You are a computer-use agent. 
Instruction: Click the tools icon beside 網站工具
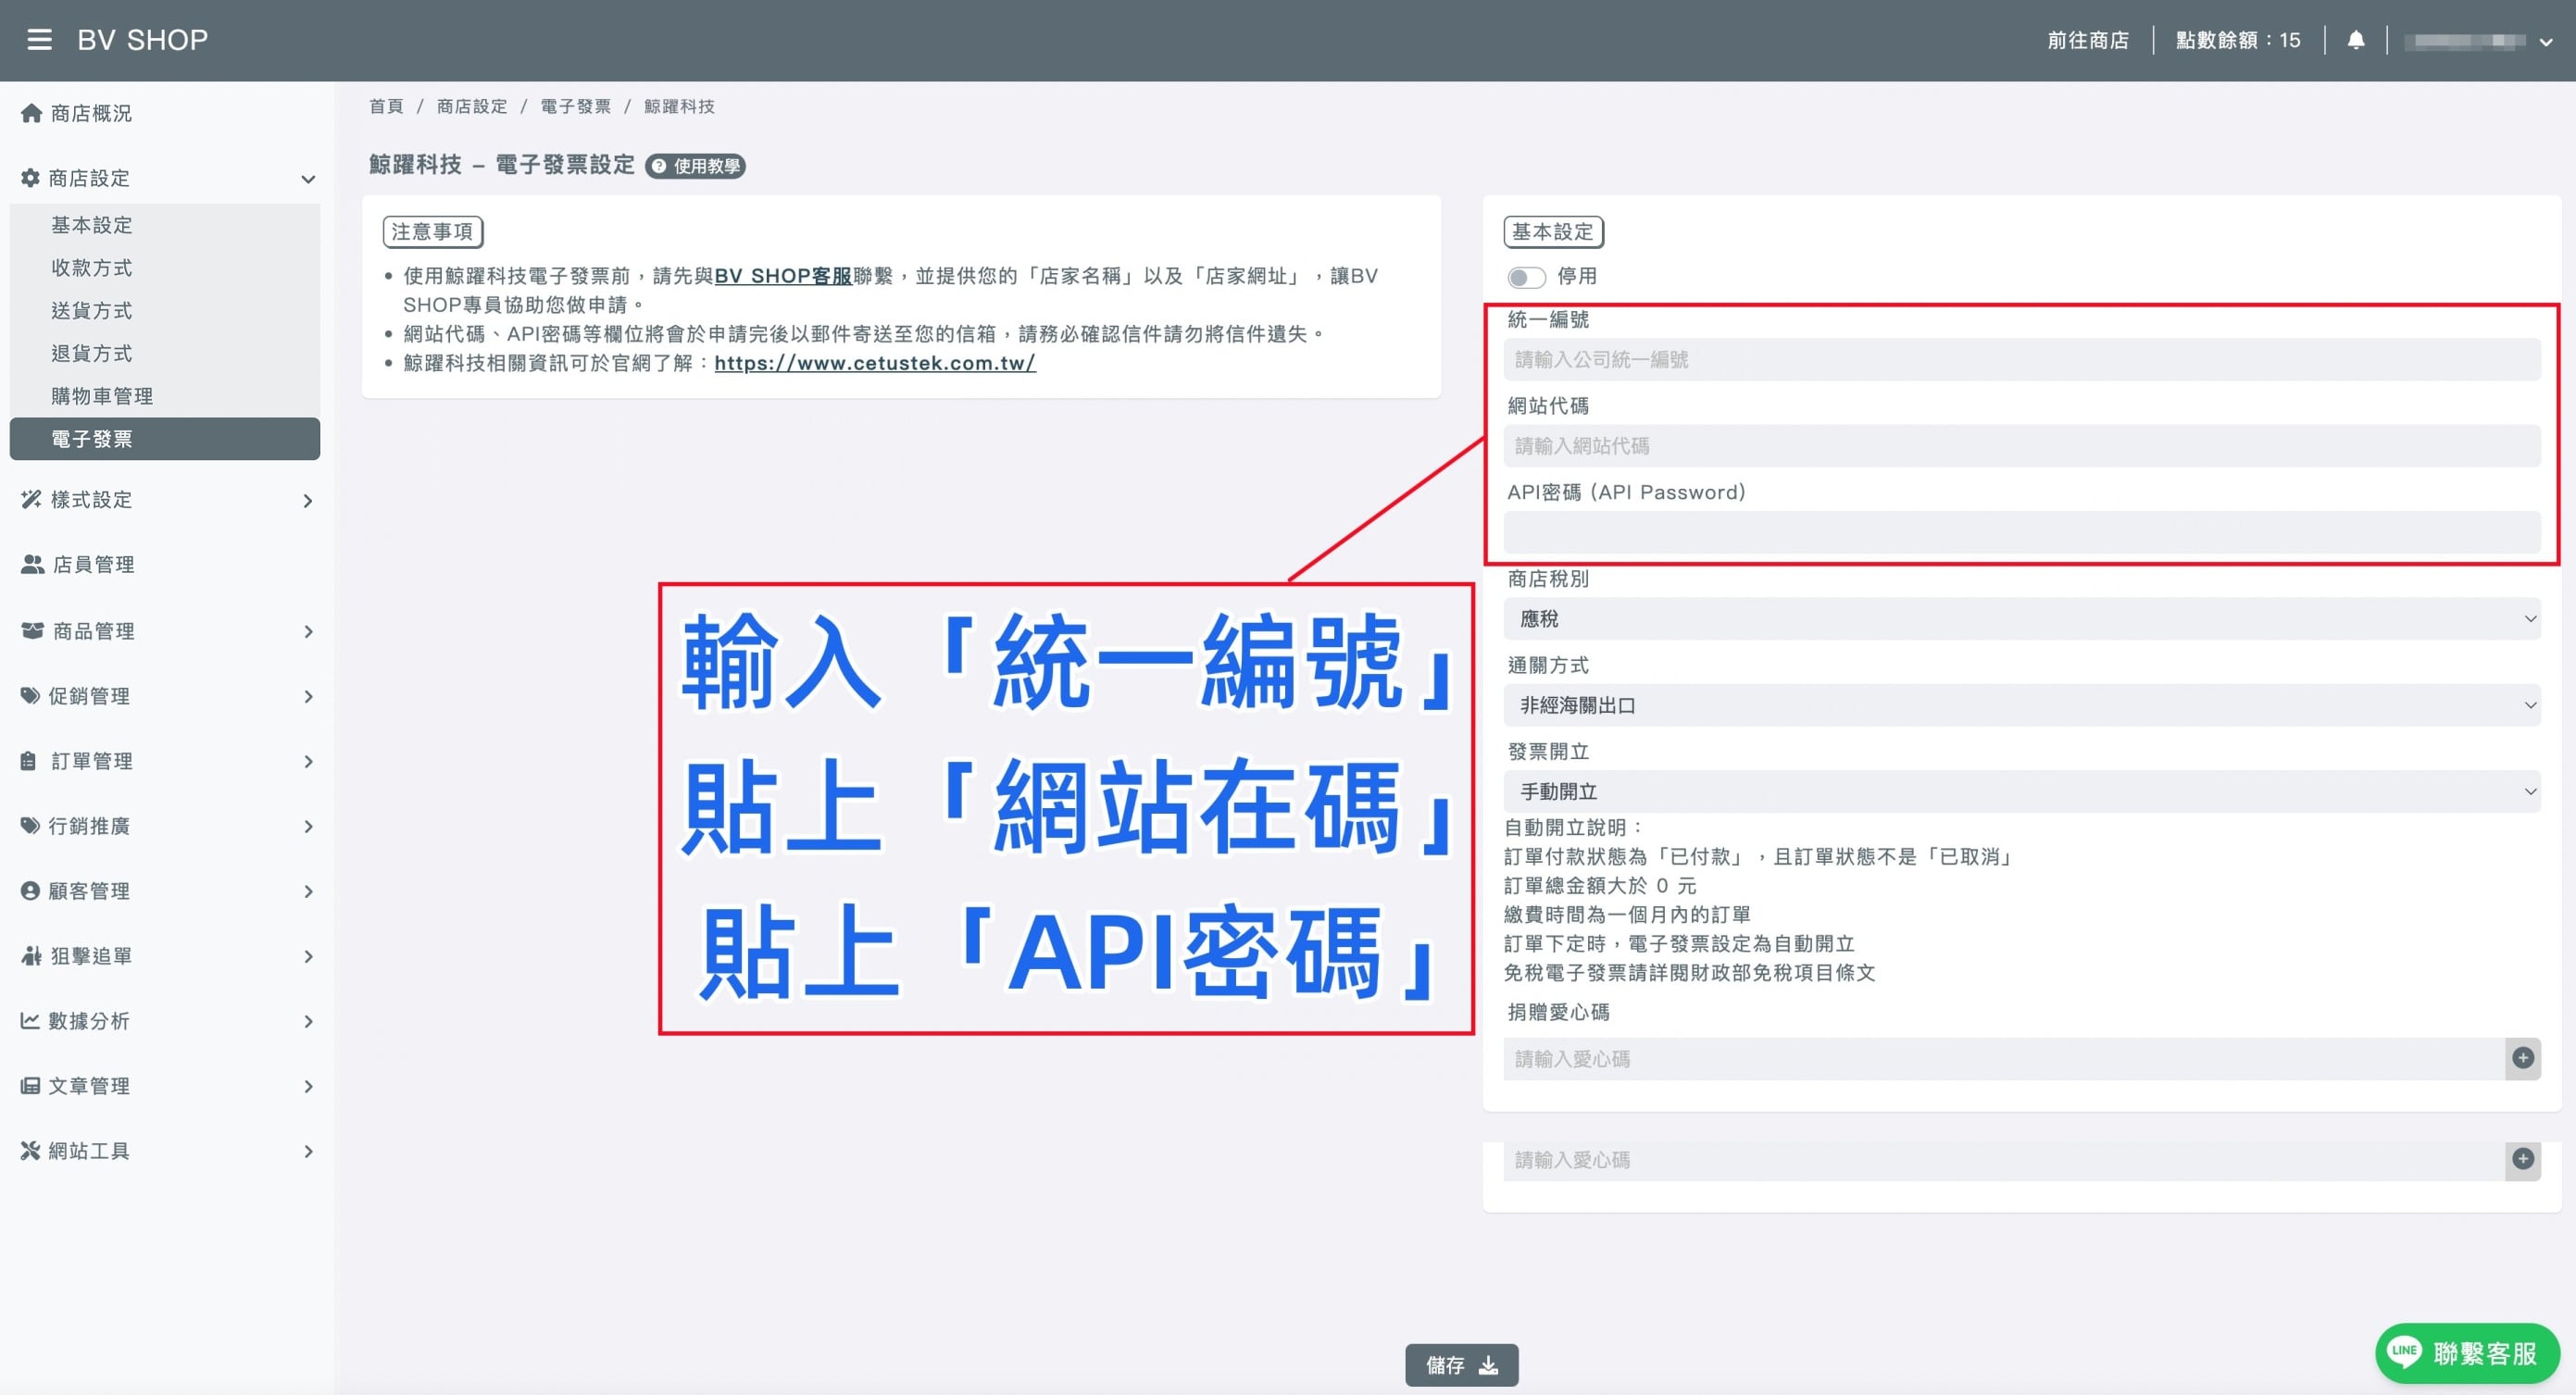tap(30, 1150)
